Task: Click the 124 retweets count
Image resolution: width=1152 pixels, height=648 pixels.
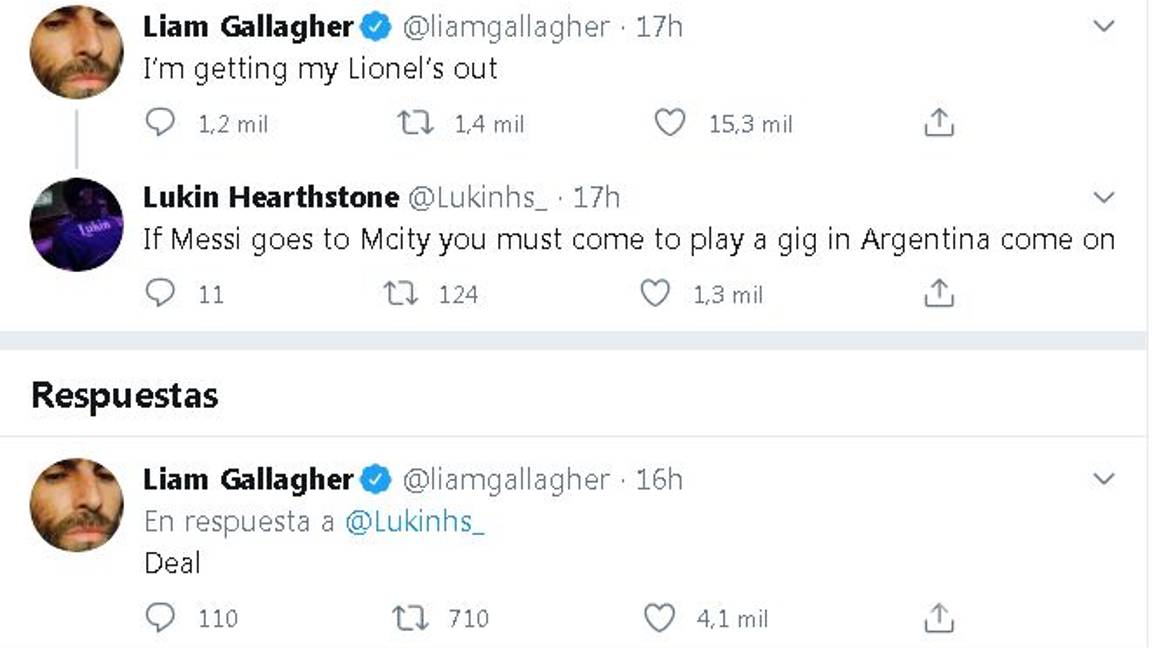Action: [459, 293]
